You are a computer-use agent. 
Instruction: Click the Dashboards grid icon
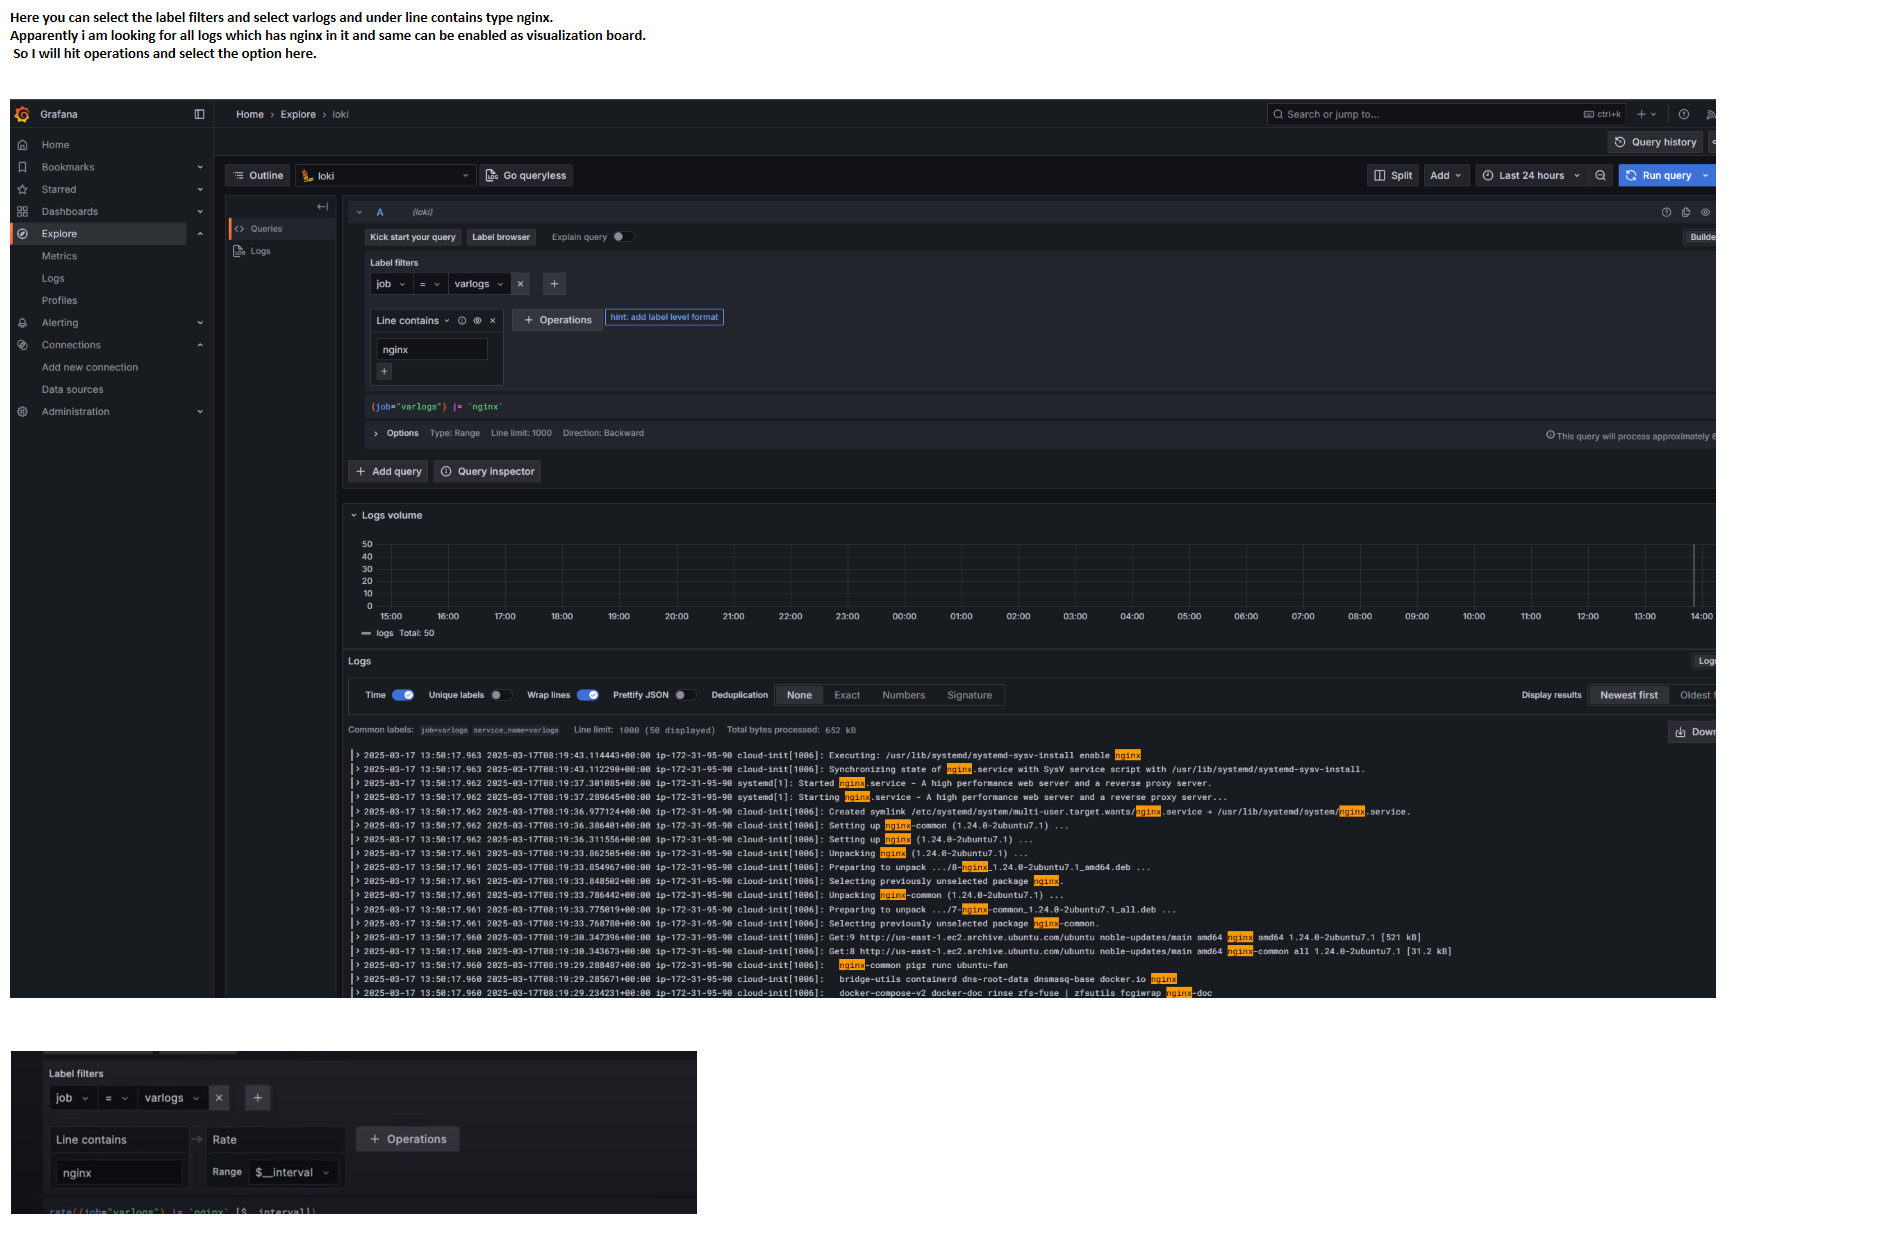tap(22, 212)
